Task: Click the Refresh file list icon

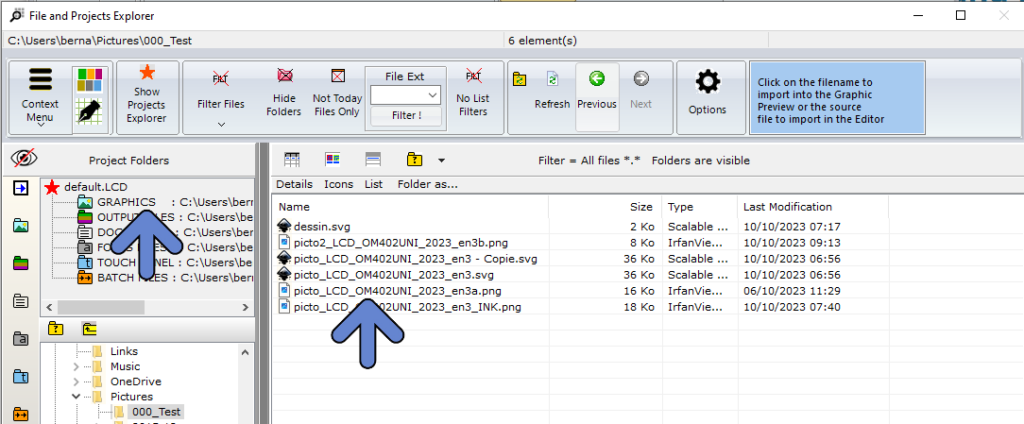Action: (x=552, y=79)
